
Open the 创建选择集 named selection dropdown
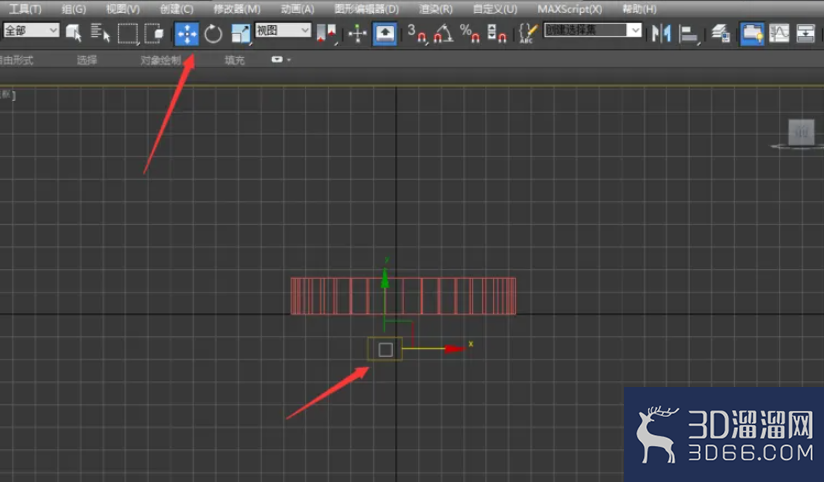(592, 30)
